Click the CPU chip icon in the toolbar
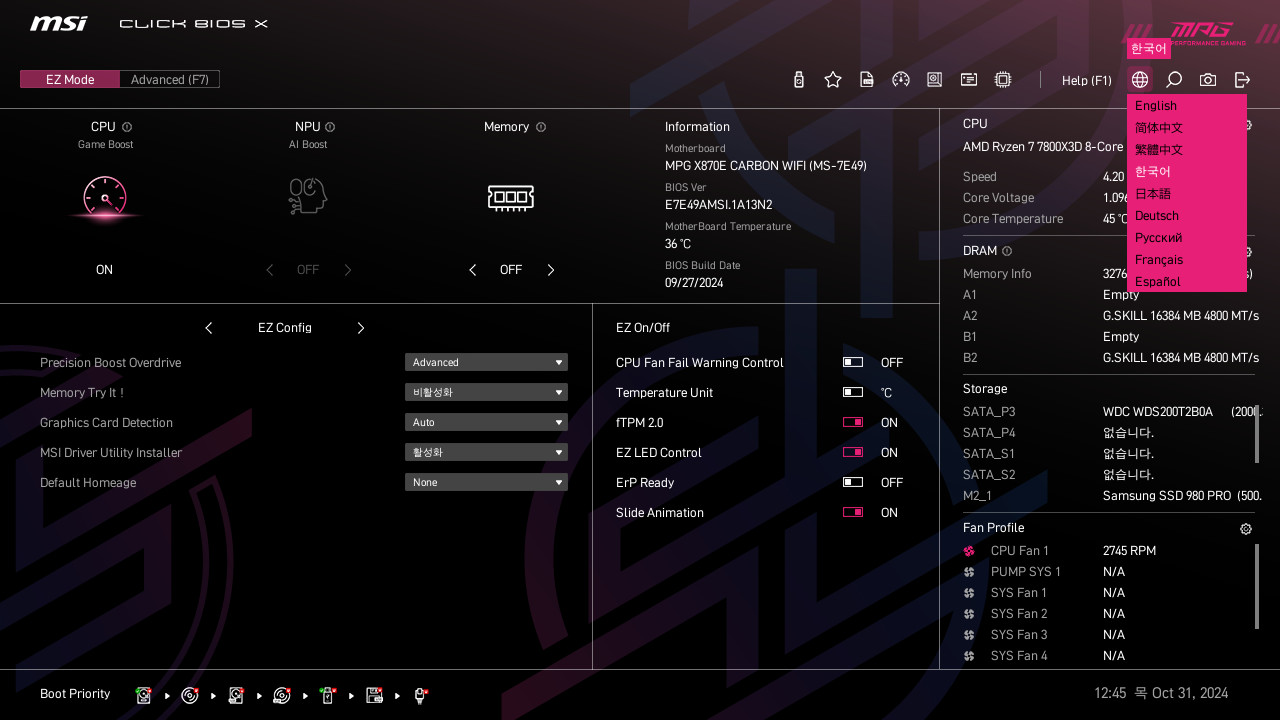The image size is (1280, 720). pos(1003,80)
